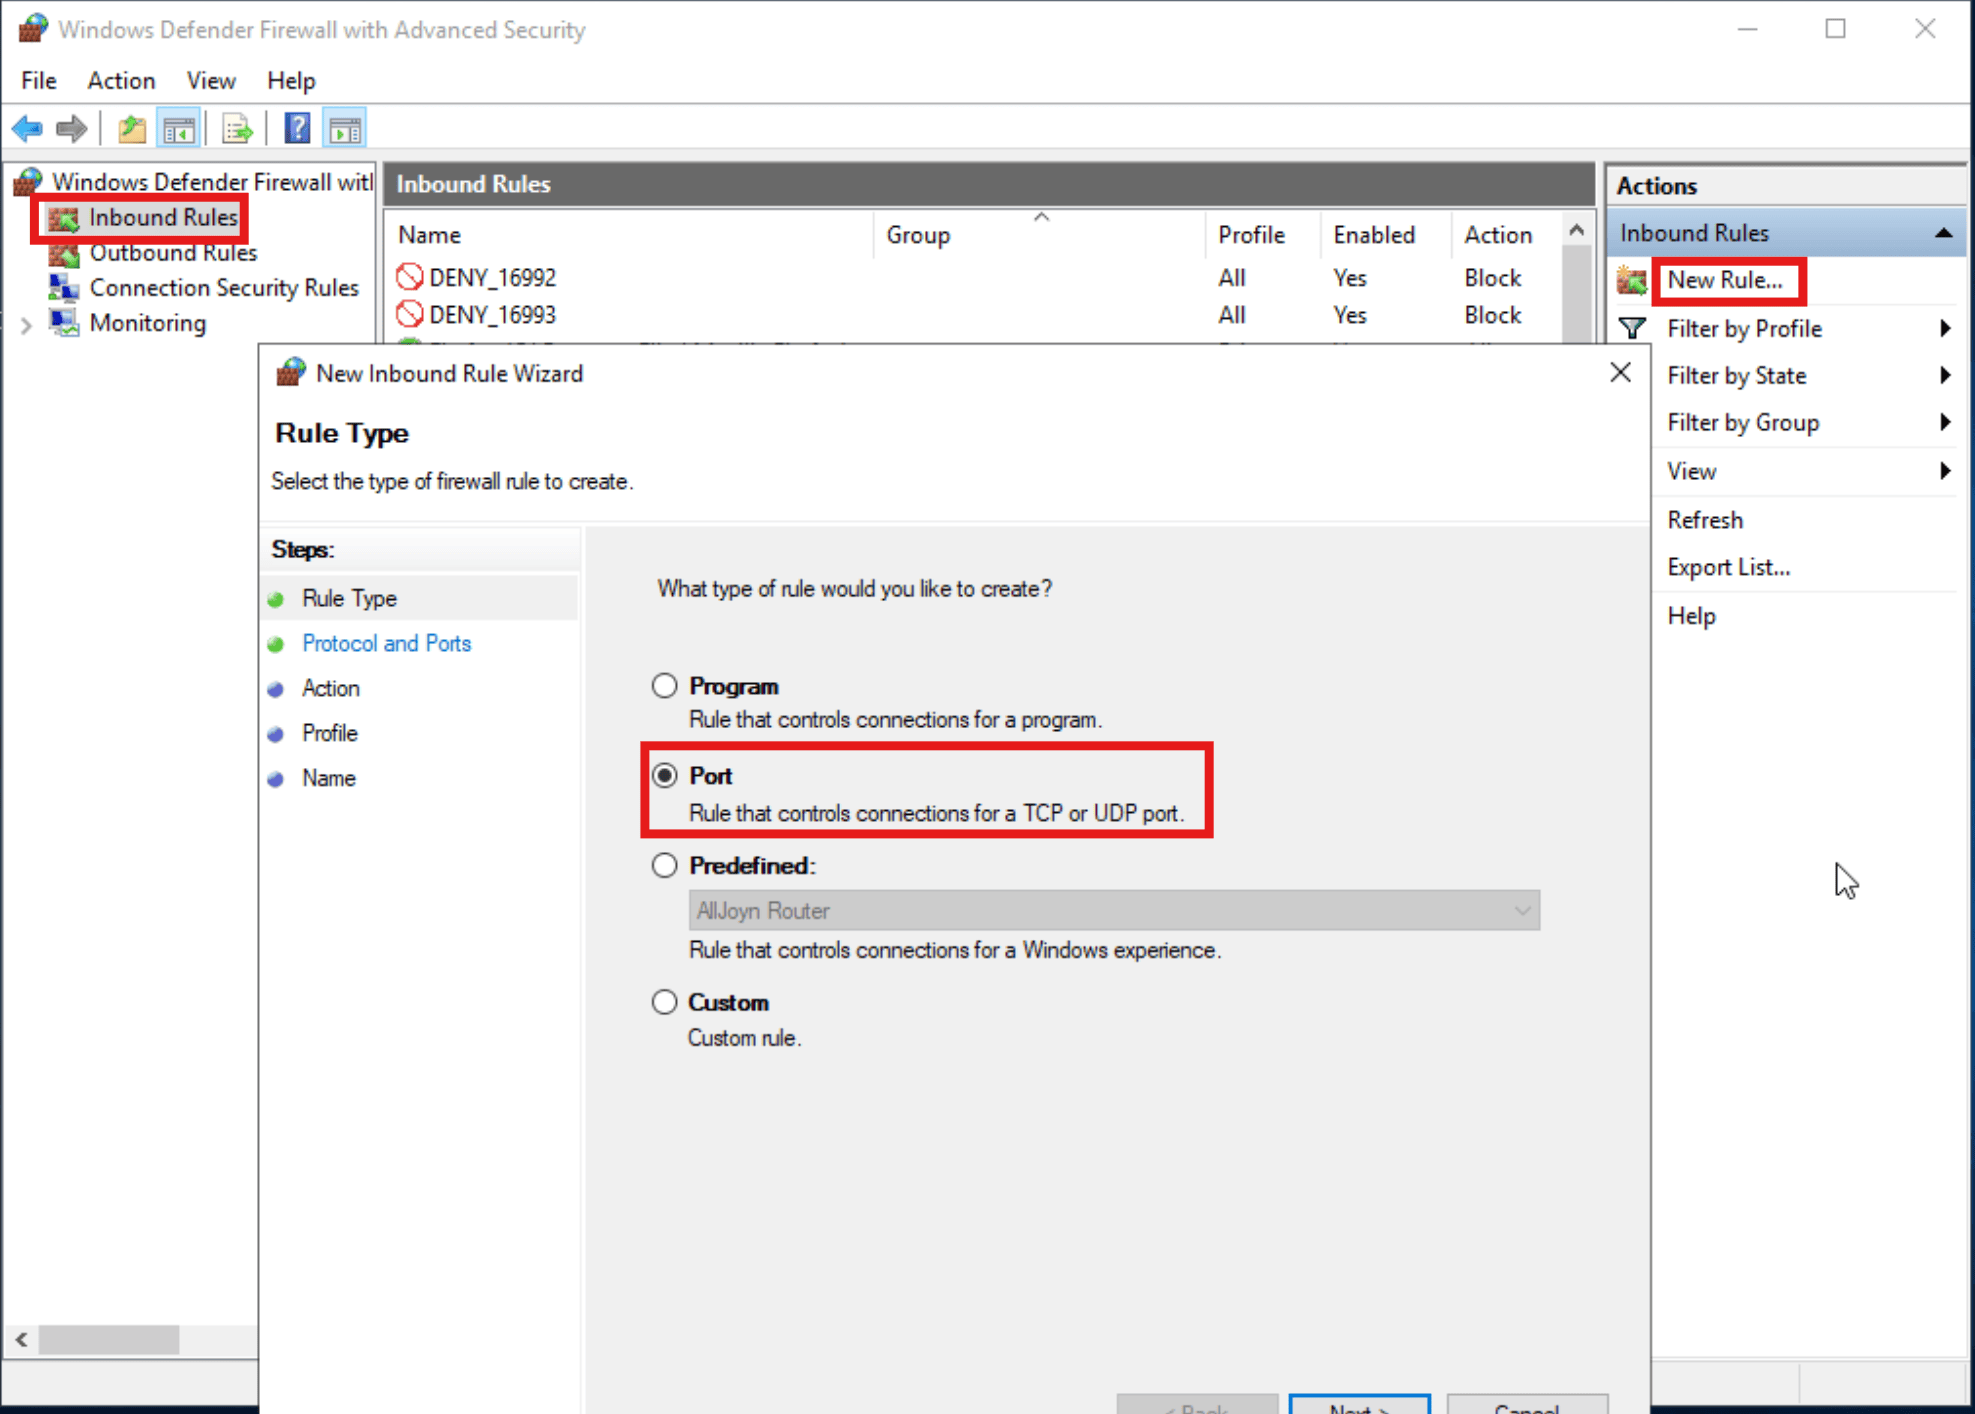Select the Predefined rule type

coord(664,865)
